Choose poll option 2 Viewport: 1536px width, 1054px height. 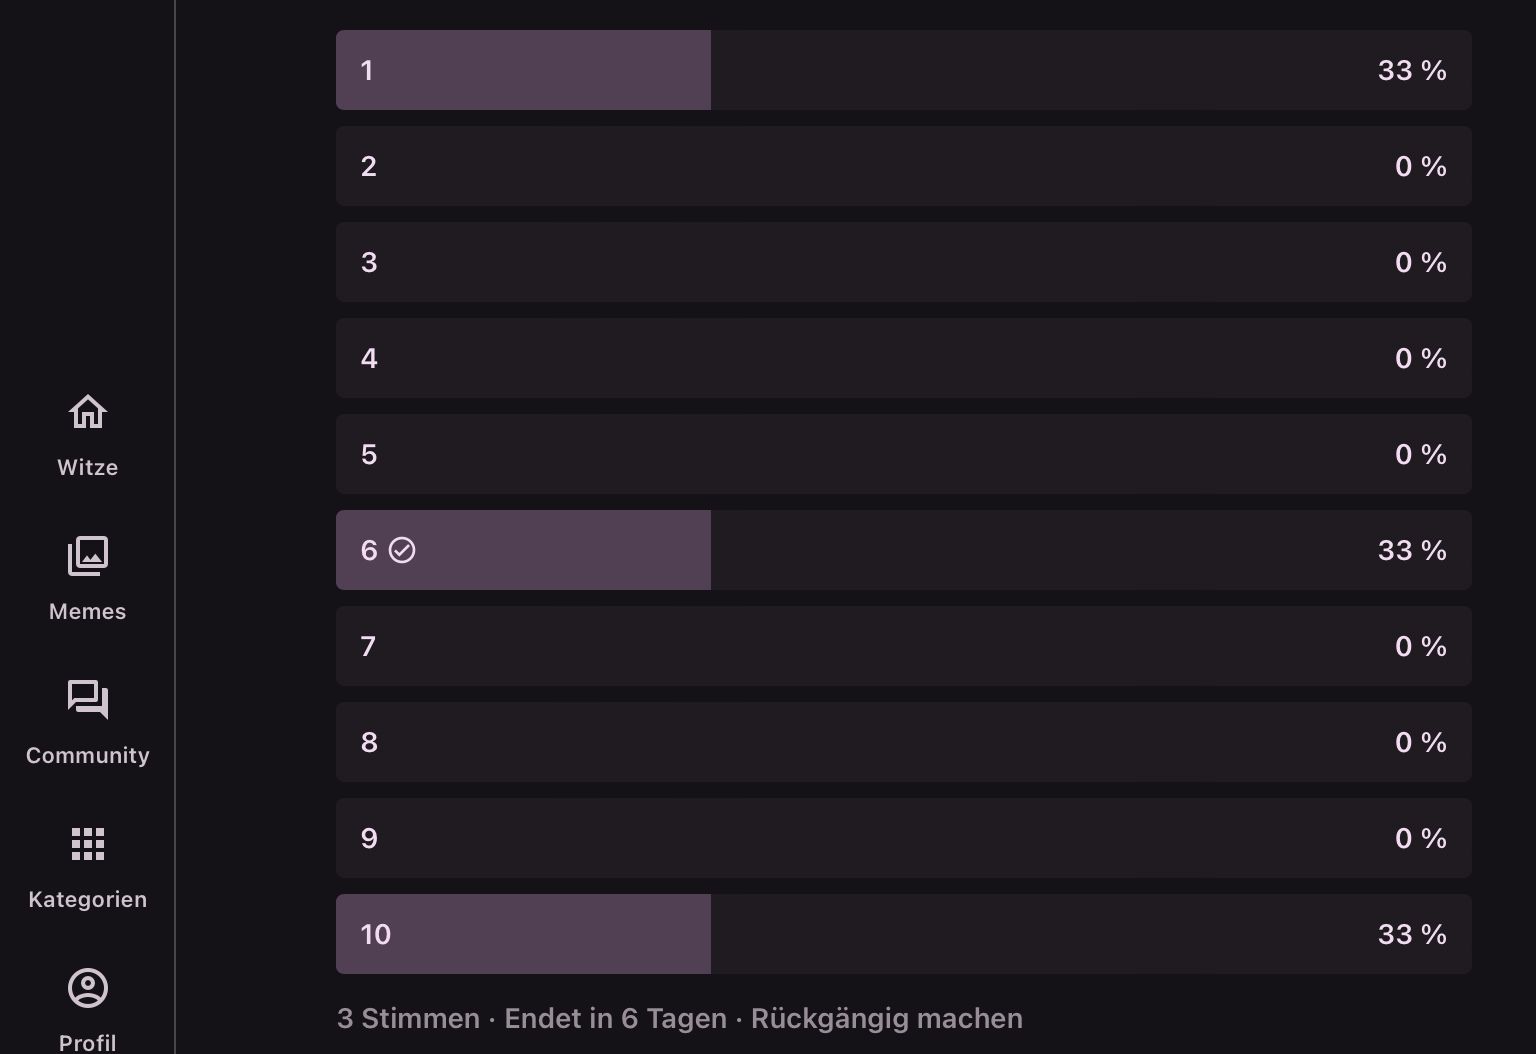[903, 166]
